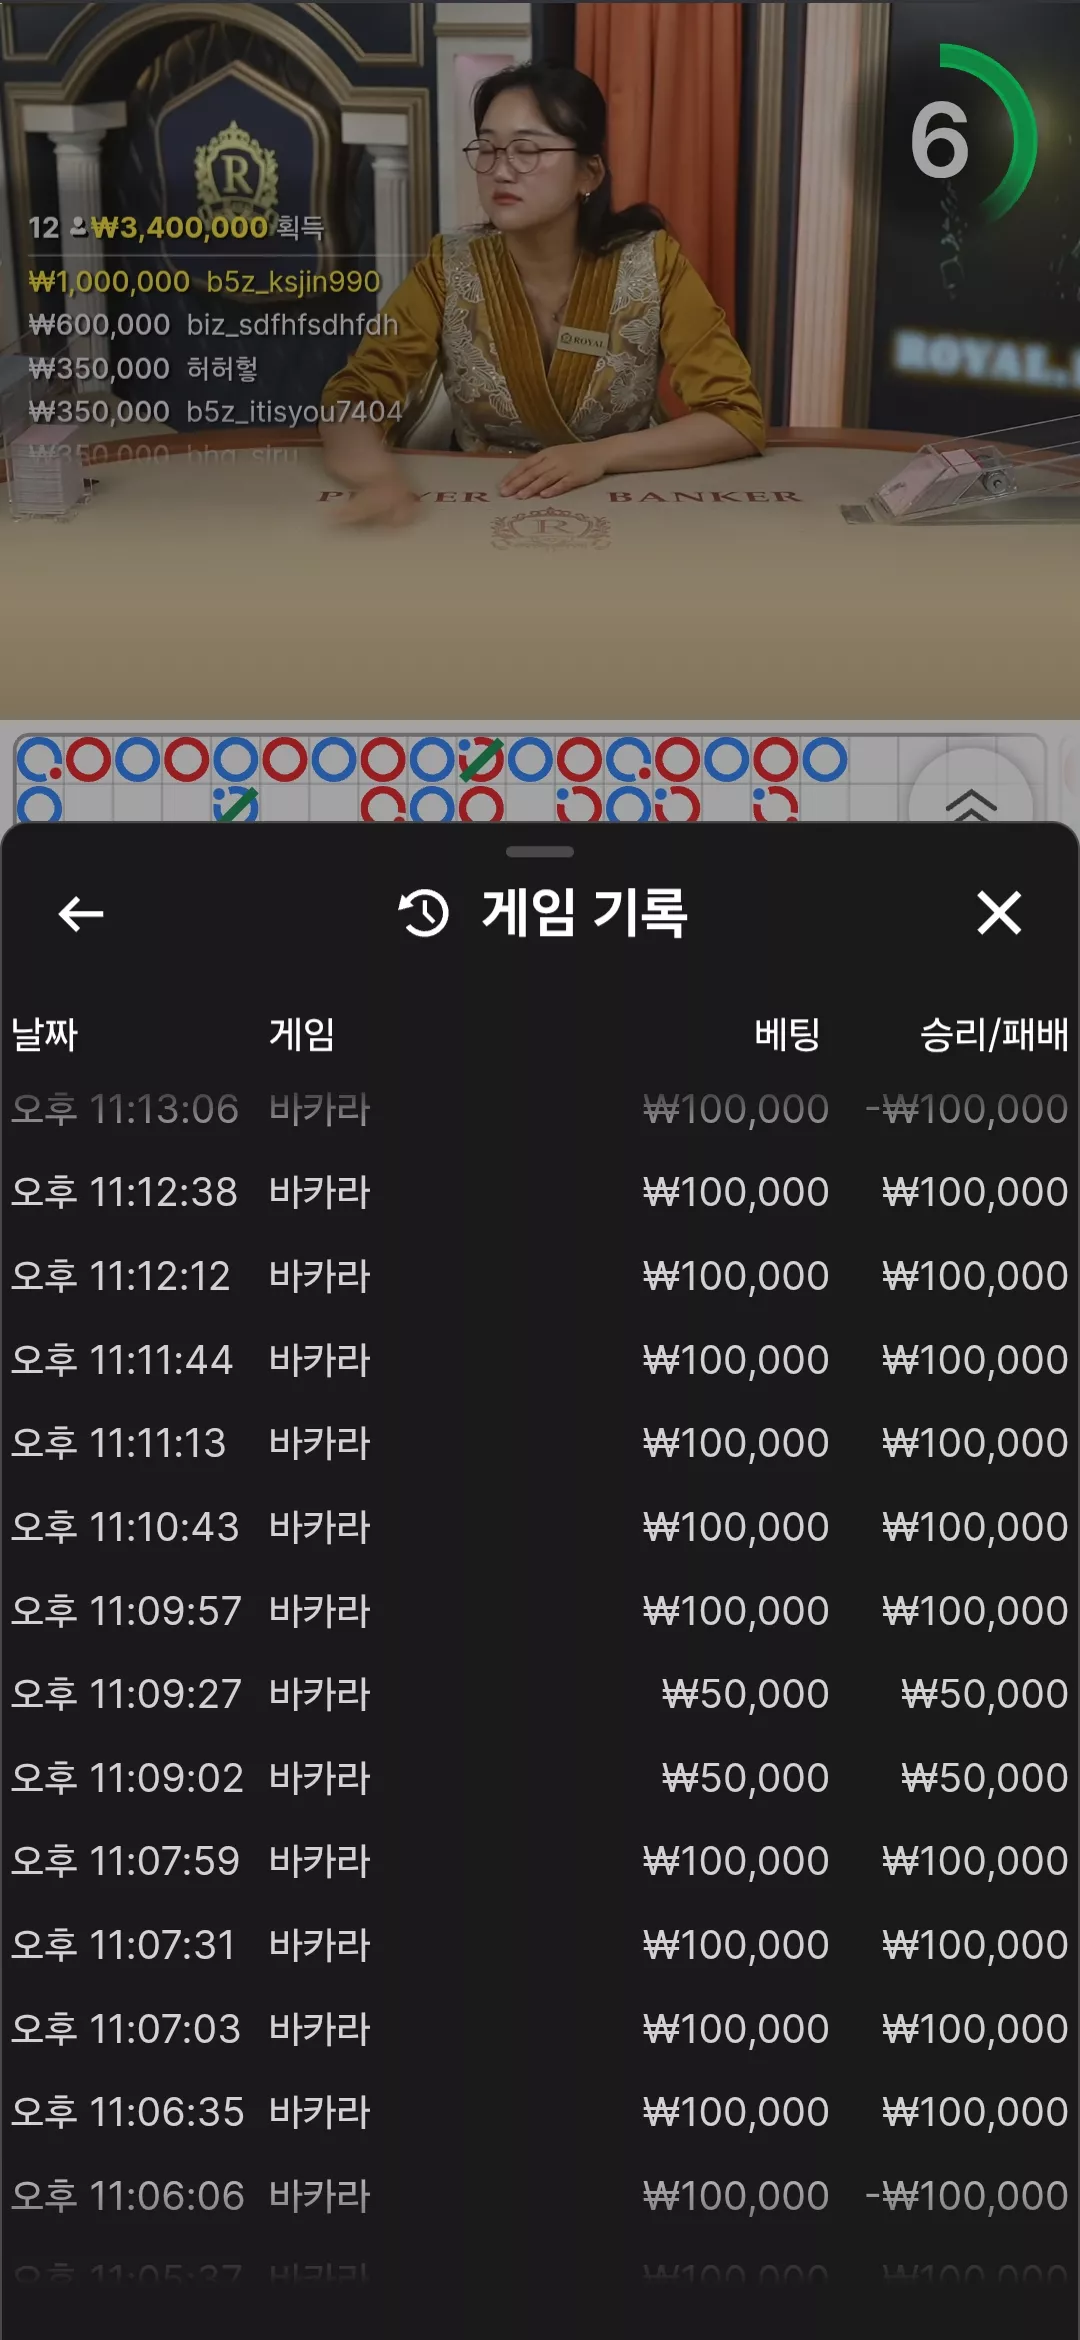The width and height of the screenshot is (1080, 2340).
Task: Open the record at 오후 11:07:03
Action: click(540, 2029)
